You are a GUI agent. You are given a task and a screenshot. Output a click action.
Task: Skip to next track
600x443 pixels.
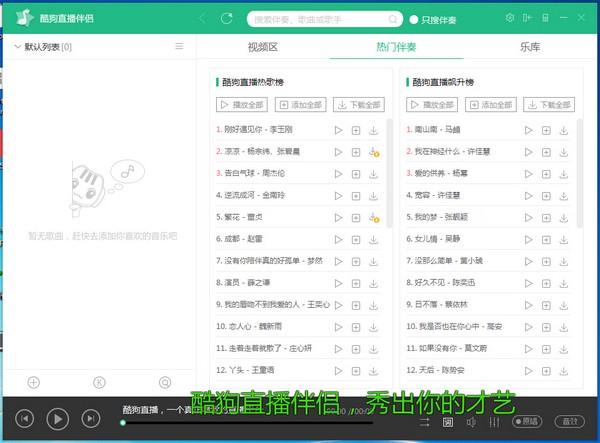[x=91, y=419]
